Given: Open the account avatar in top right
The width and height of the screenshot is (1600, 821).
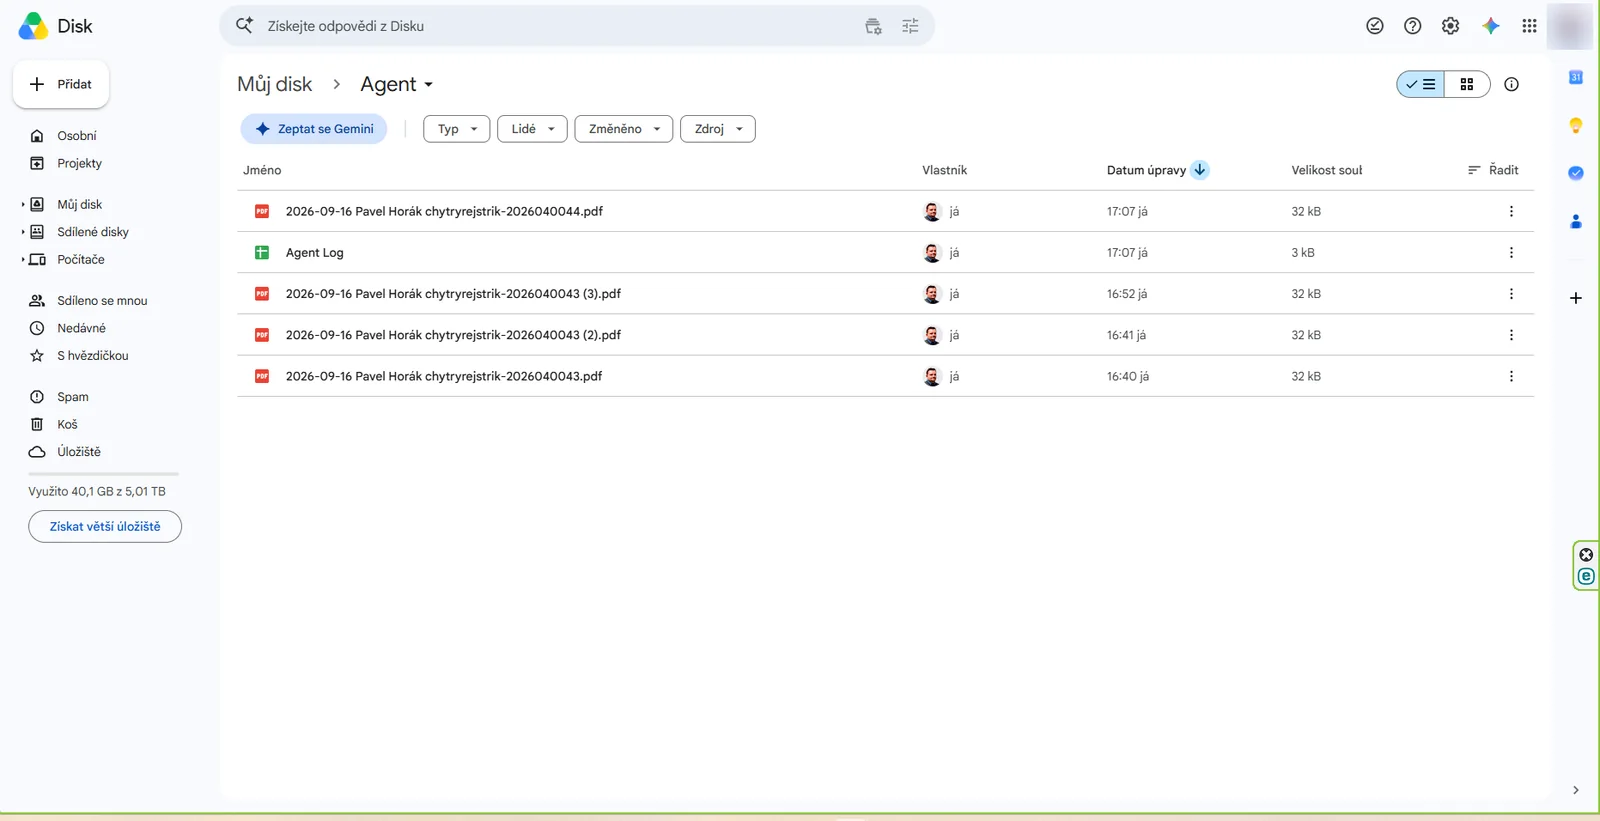Looking at the screenshot, I should (1569, 26).
